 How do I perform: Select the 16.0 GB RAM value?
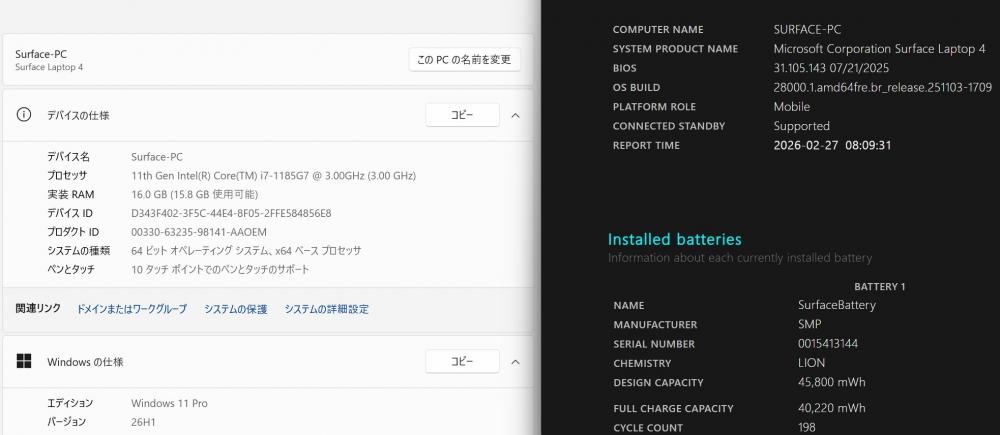pos(195,194)
